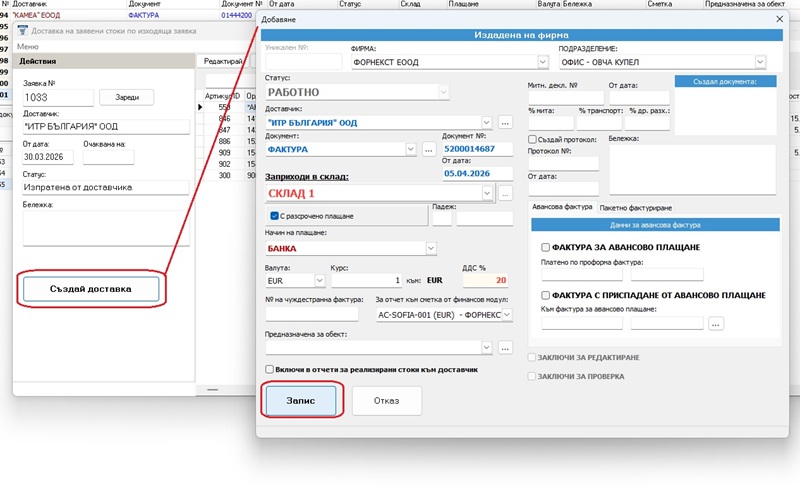Click ellipsis button next to Документ

click(x=429, y=150)
